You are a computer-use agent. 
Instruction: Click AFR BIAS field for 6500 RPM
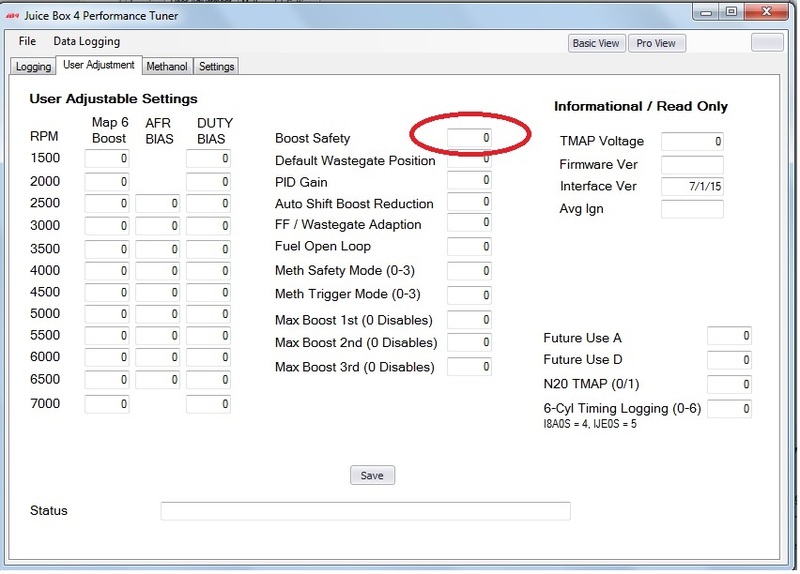pos(158,380)
